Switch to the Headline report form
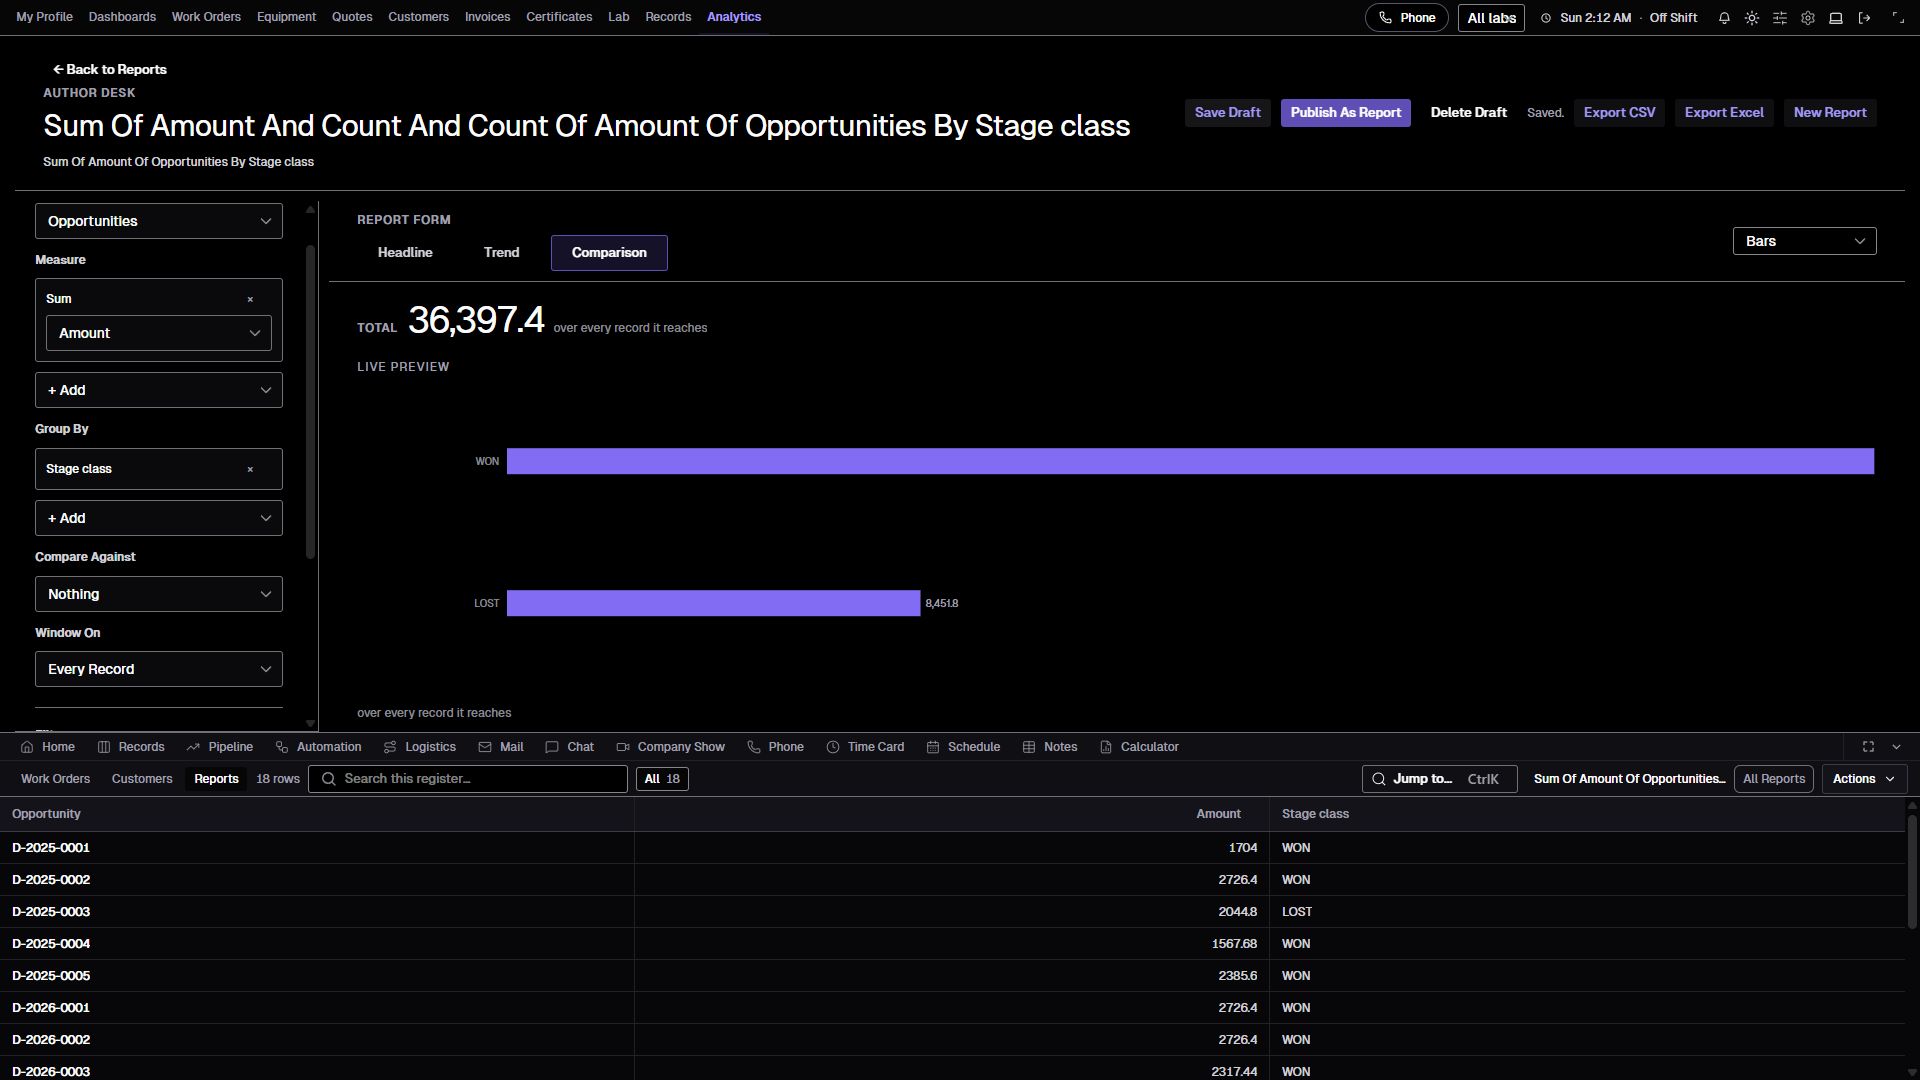 [x=405, y=253]
